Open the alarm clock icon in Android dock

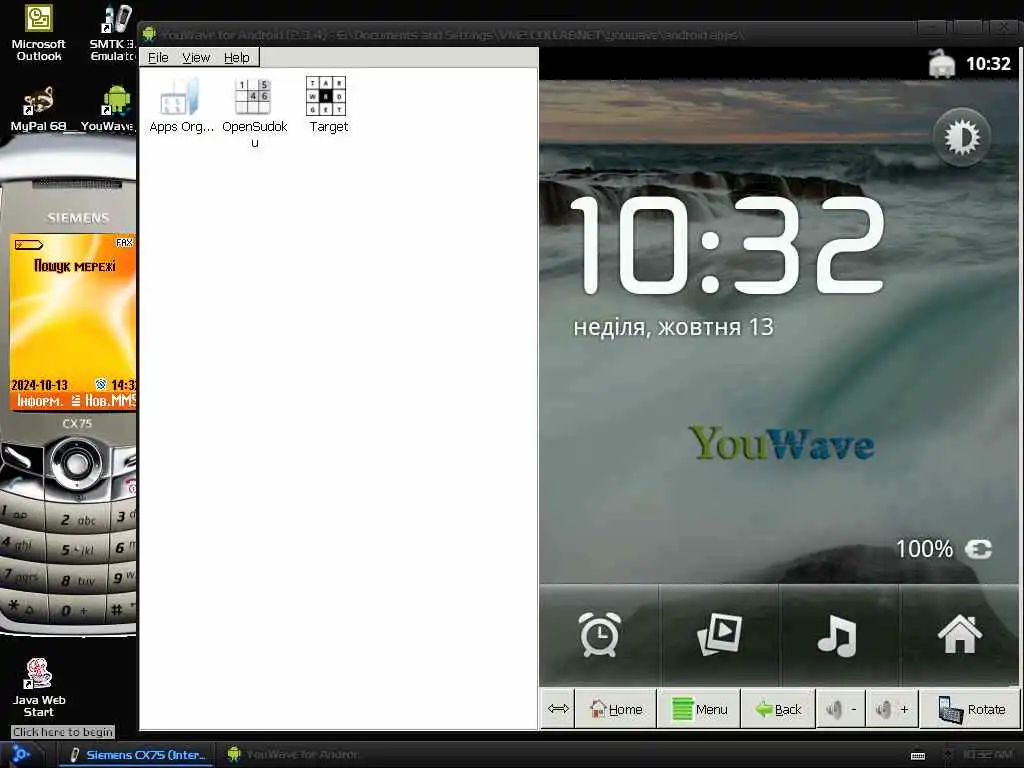[x=600, y=633]
